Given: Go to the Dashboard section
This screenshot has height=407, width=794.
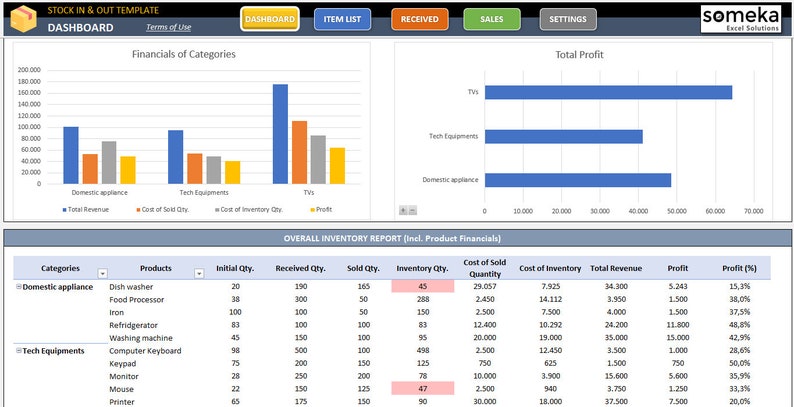Looking at the screenshot, I should click(x=270, y=19).
